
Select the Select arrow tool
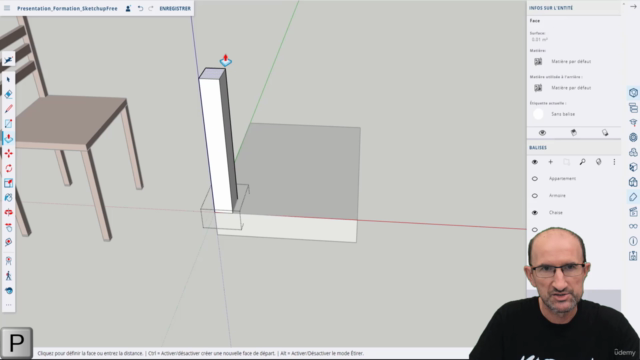click(x=9, y=80)
